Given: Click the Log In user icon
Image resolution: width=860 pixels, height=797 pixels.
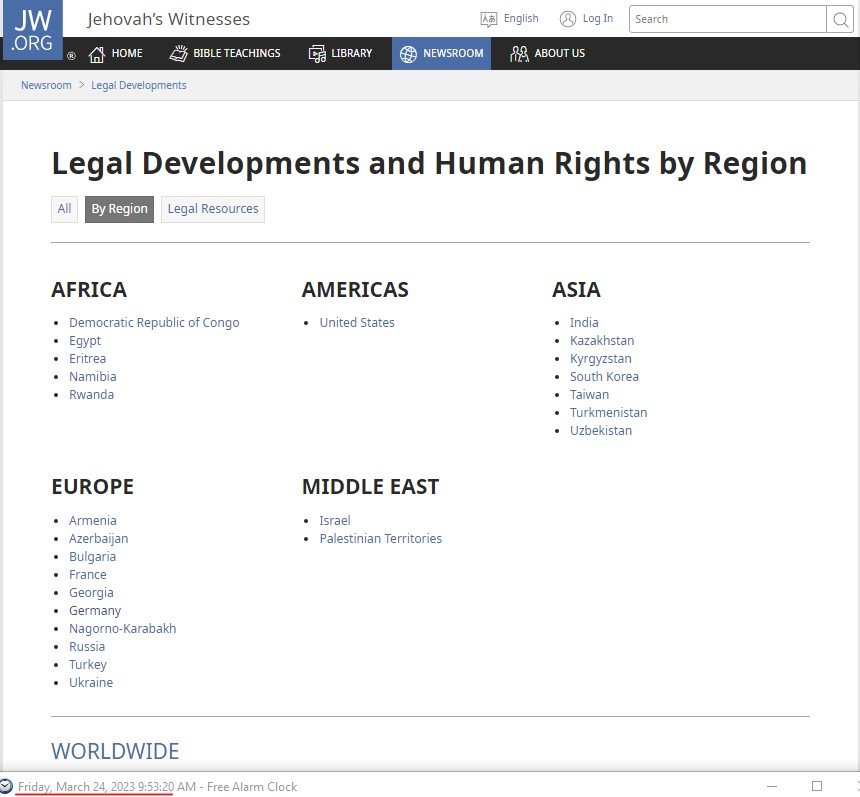Looking at the screenshot, I should pyautogui.click(x=568, y=19).
